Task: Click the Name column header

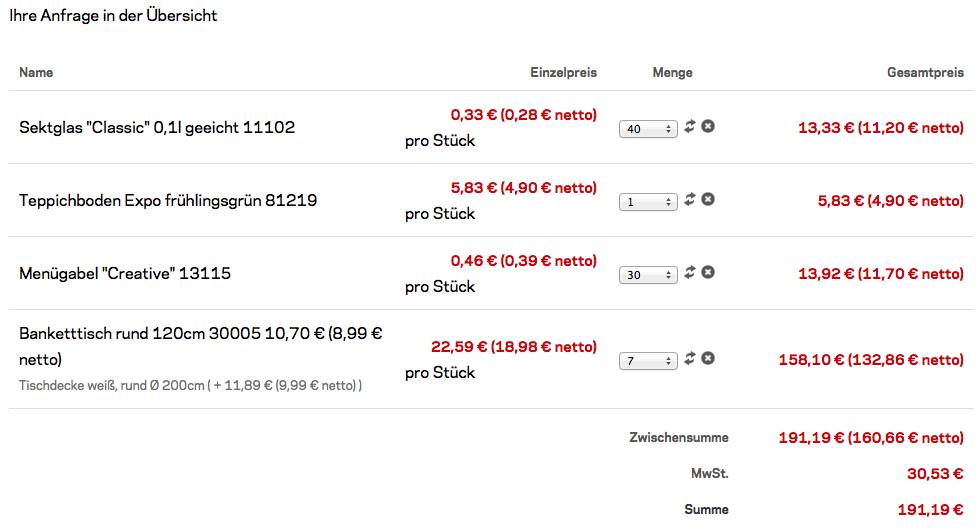Action: 36,73
